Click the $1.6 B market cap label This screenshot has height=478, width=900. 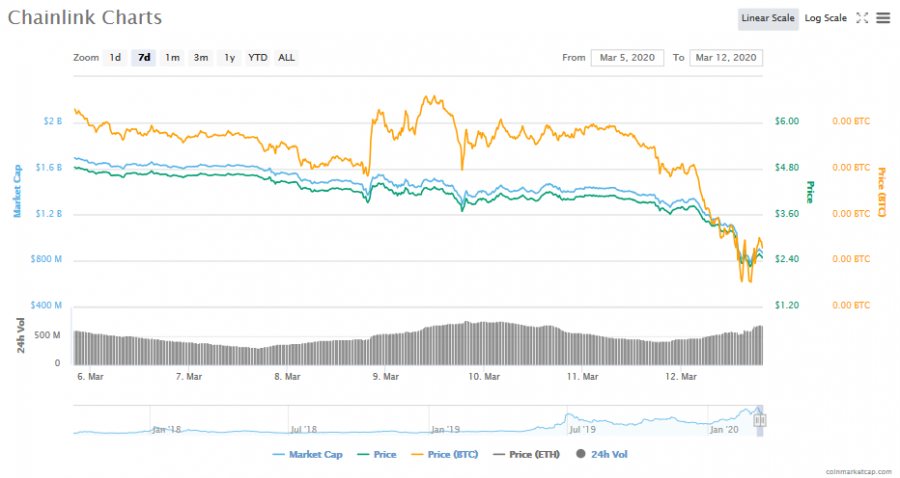[49, 168]
